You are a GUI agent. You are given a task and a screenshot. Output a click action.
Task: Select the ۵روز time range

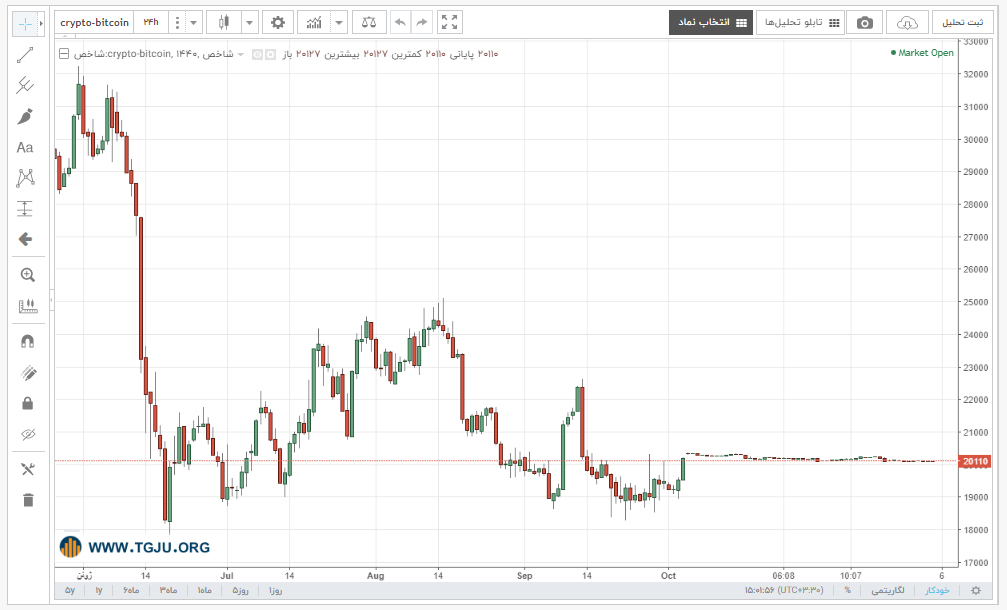click(x=240, y=590)
